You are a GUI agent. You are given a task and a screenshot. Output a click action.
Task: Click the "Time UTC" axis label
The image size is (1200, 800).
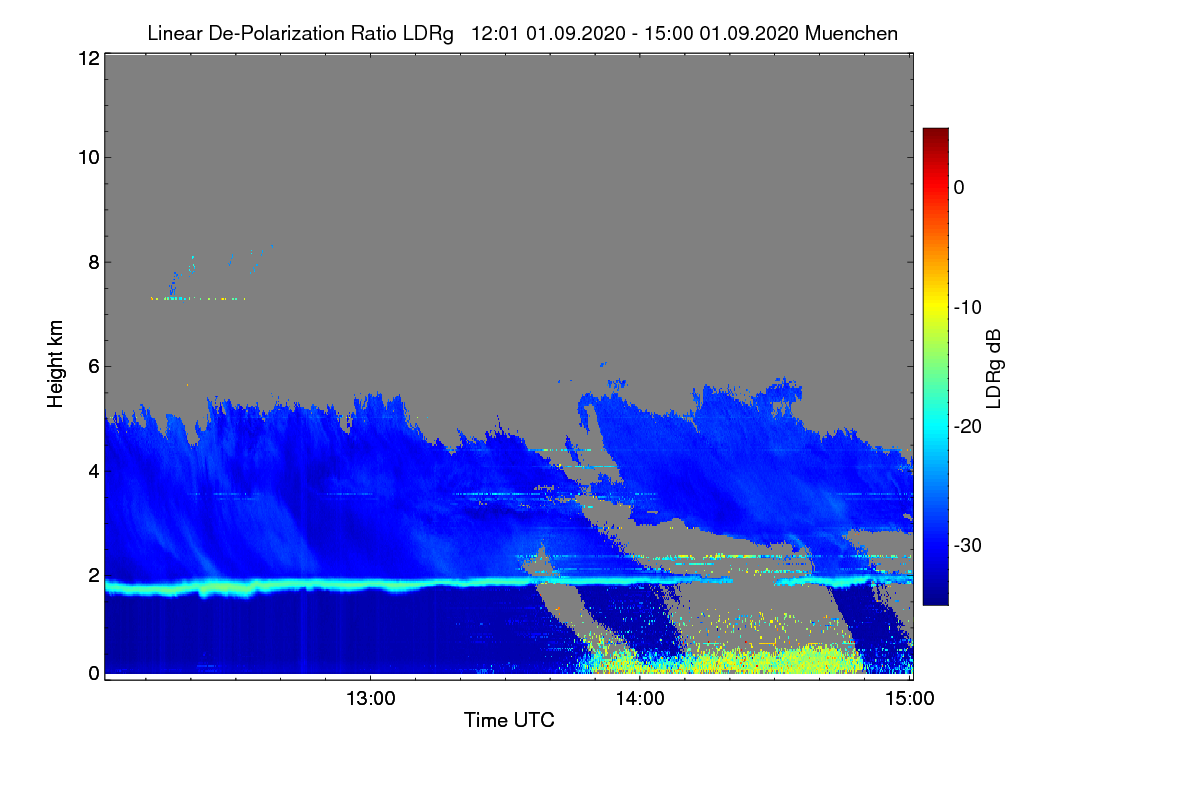509,720
